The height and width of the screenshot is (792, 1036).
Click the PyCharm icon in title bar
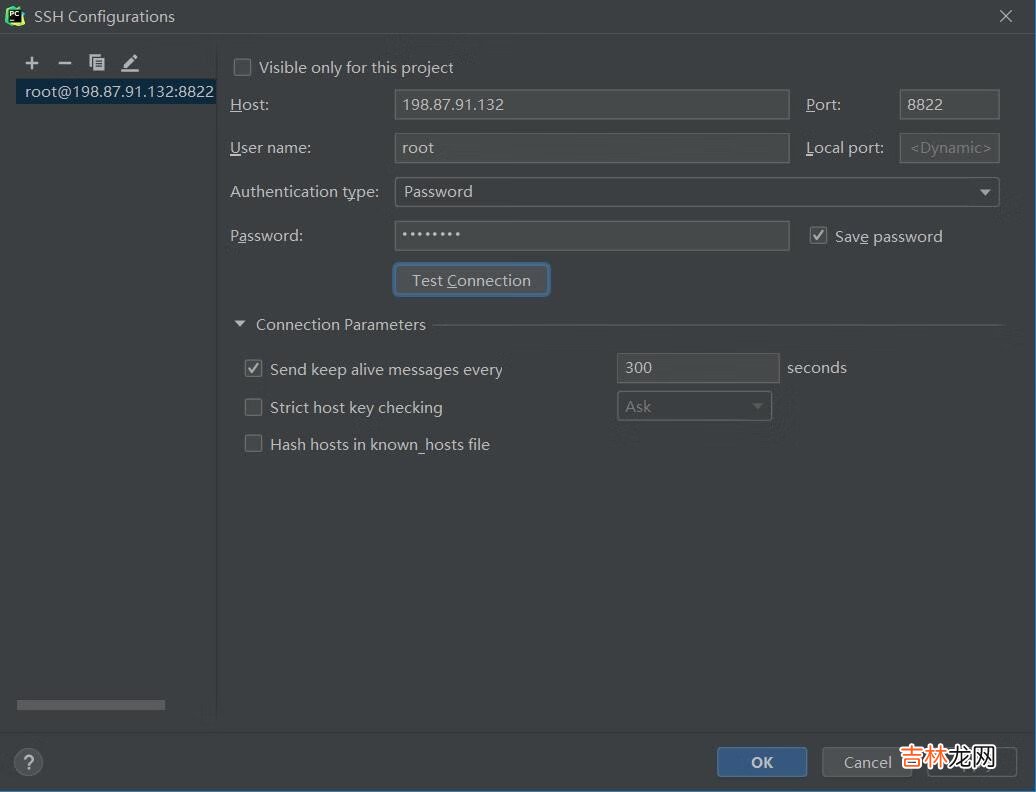coord(15,16)
